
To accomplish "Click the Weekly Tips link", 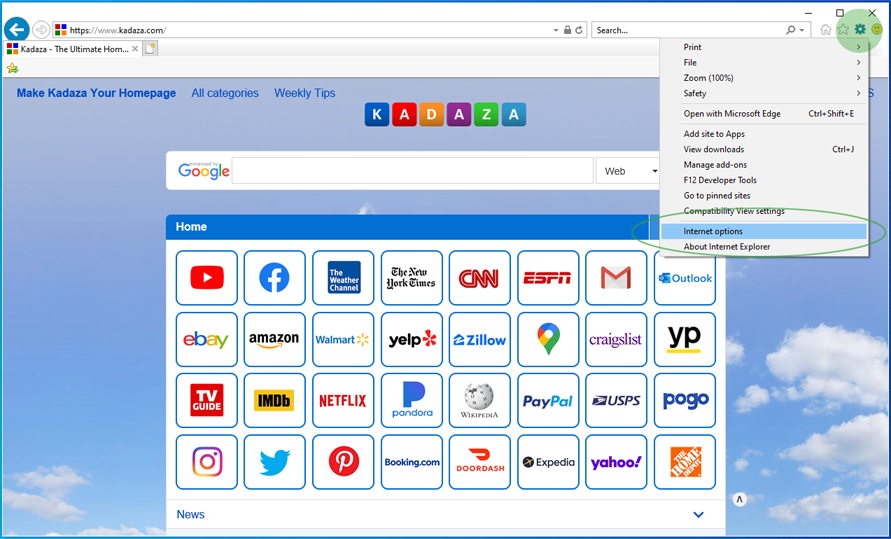I will (x=305, y=93).
